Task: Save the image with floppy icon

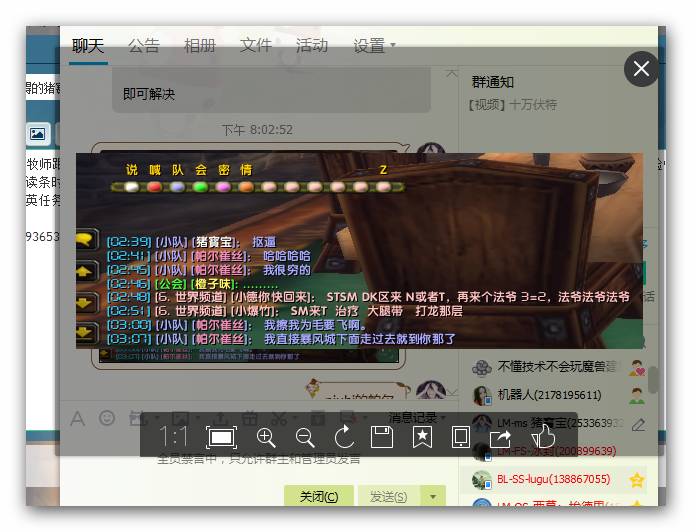Action: [381, 437]
